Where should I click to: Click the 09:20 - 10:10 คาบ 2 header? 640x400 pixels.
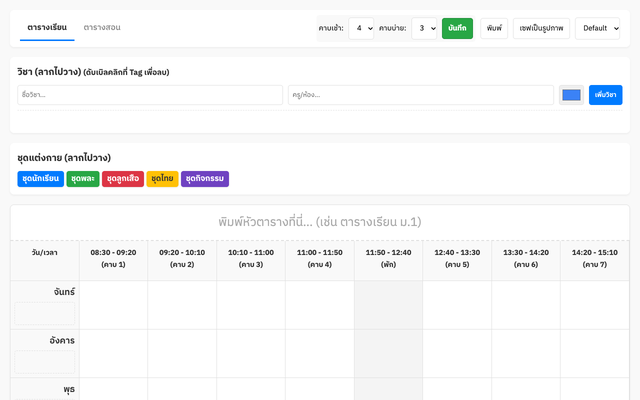pyautogui.click(x=182, y=260)
